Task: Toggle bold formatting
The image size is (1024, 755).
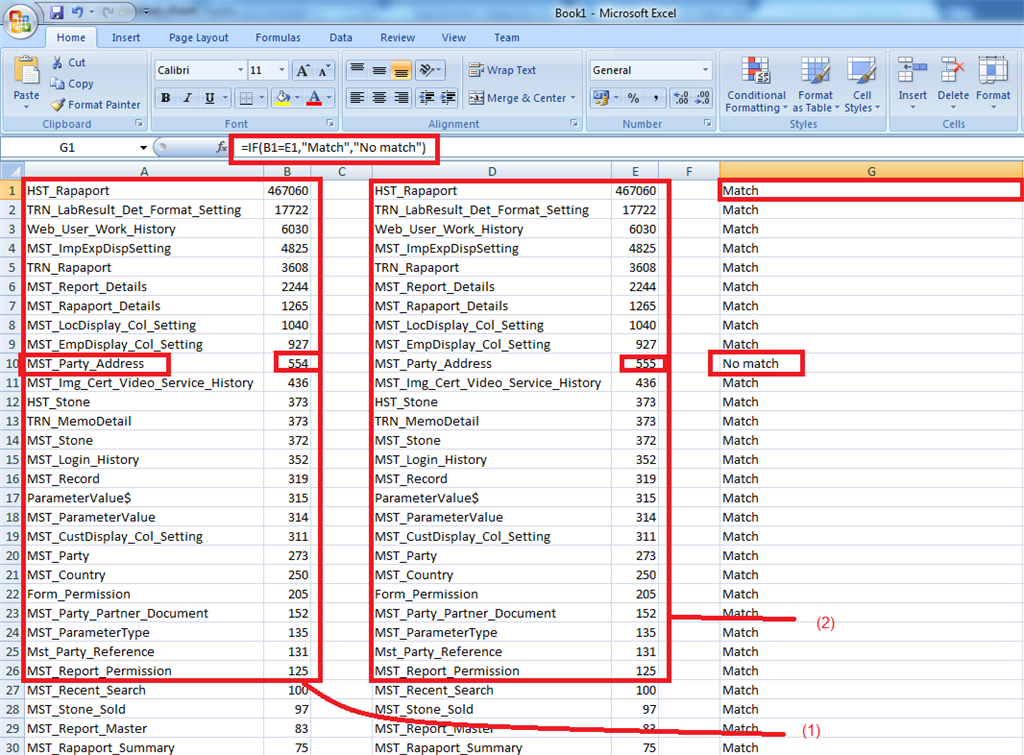Action: (166, 99)
